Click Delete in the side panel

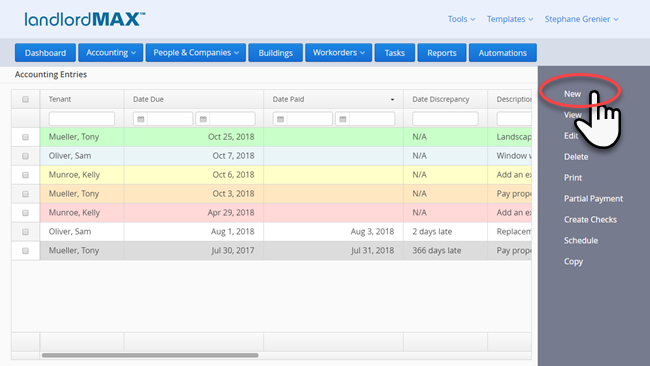click(x=576, y=157)
